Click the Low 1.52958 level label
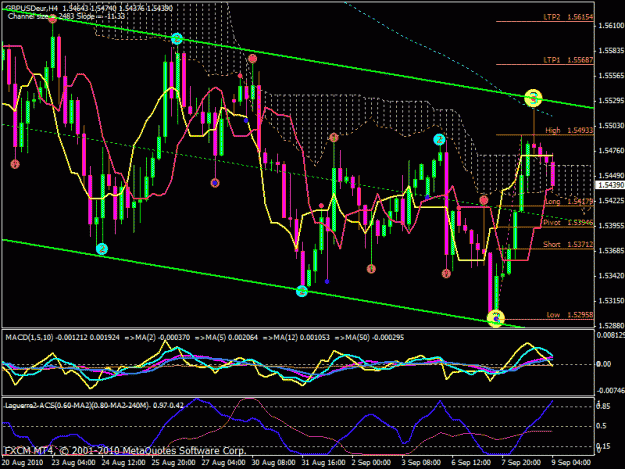 pos(570,315)
